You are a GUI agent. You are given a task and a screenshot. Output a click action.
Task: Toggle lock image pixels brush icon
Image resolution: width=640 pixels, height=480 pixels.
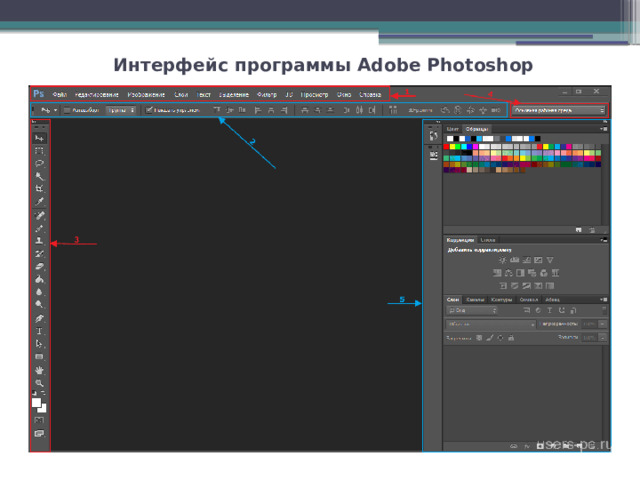490,338
